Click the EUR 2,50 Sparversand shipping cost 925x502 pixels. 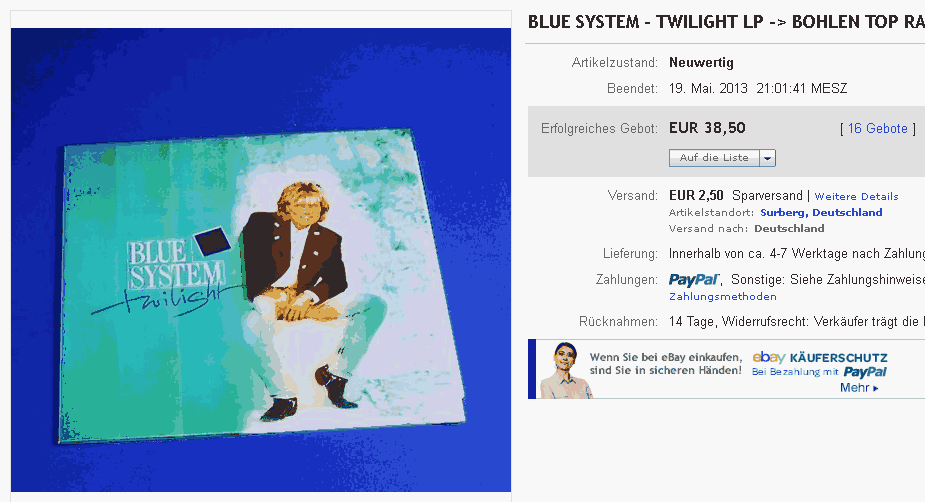[736, 195]
